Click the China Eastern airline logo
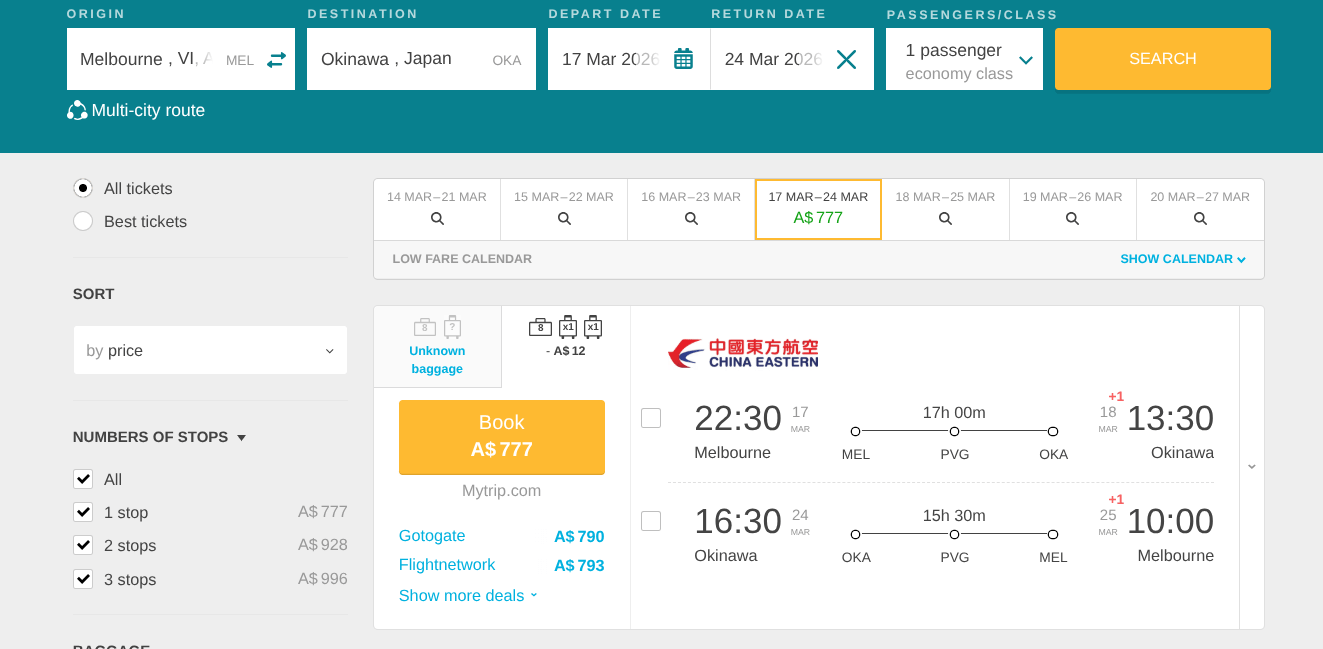This screenshot has height=649, width=1323. 743,353
